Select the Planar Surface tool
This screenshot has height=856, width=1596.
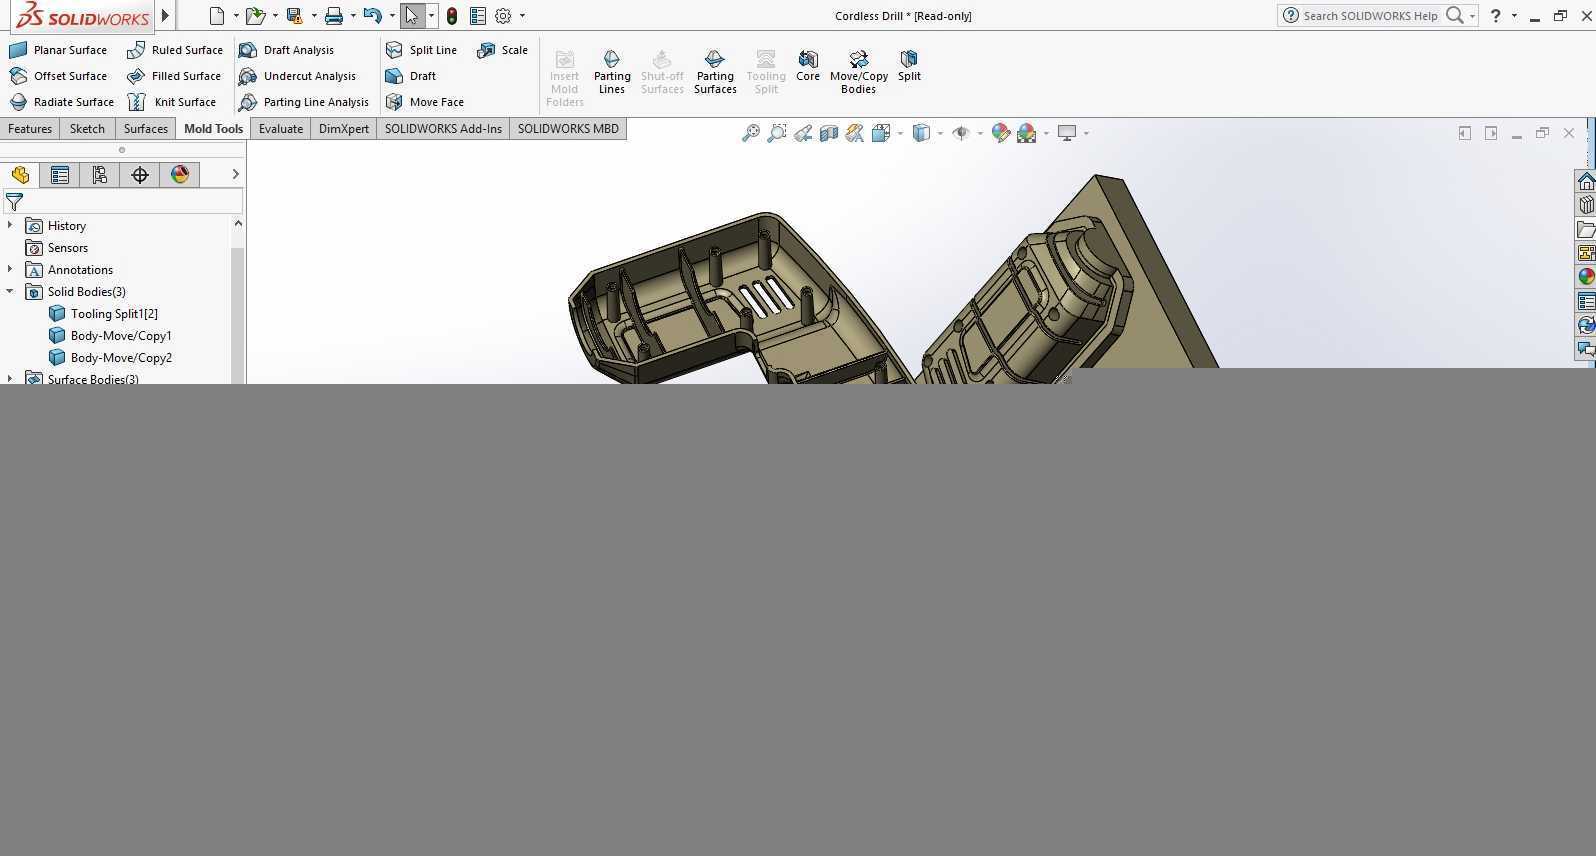[58, 50]
